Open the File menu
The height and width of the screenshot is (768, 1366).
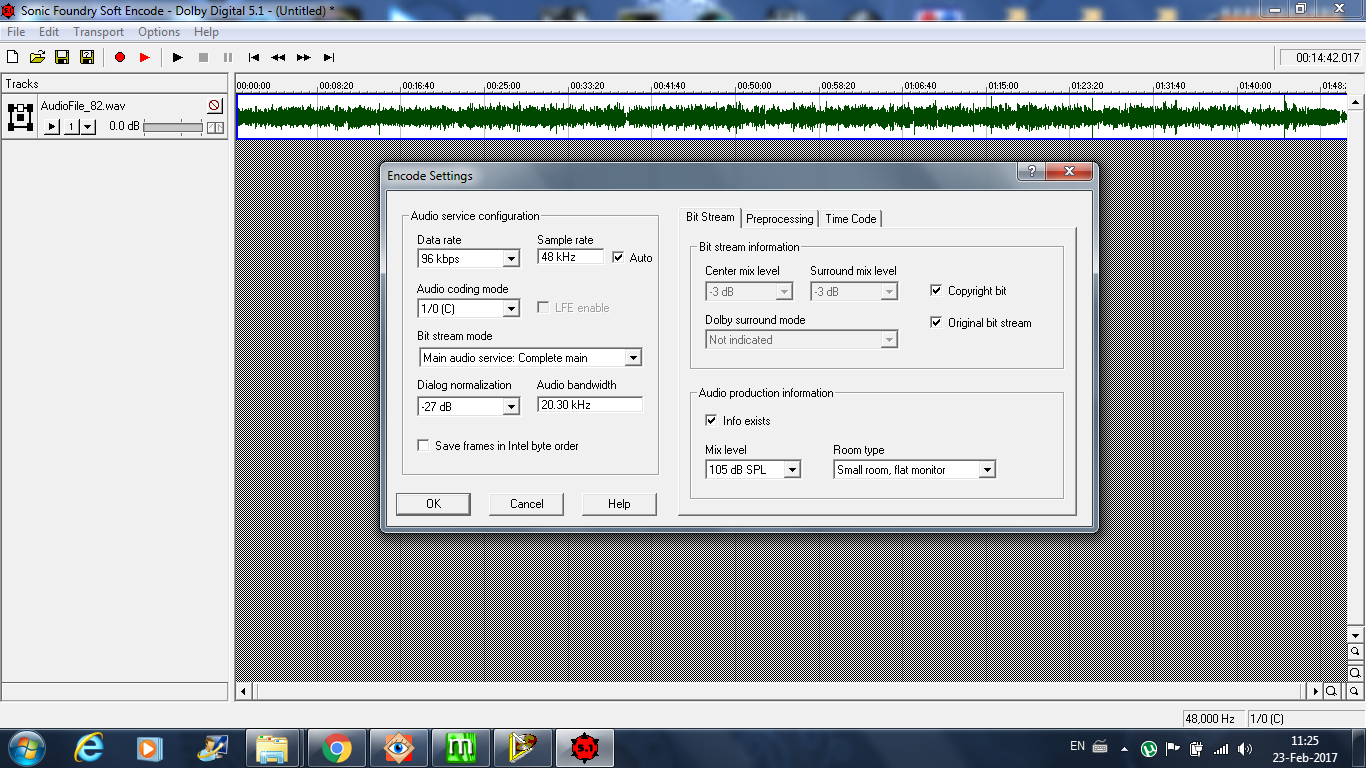point(16,32)
